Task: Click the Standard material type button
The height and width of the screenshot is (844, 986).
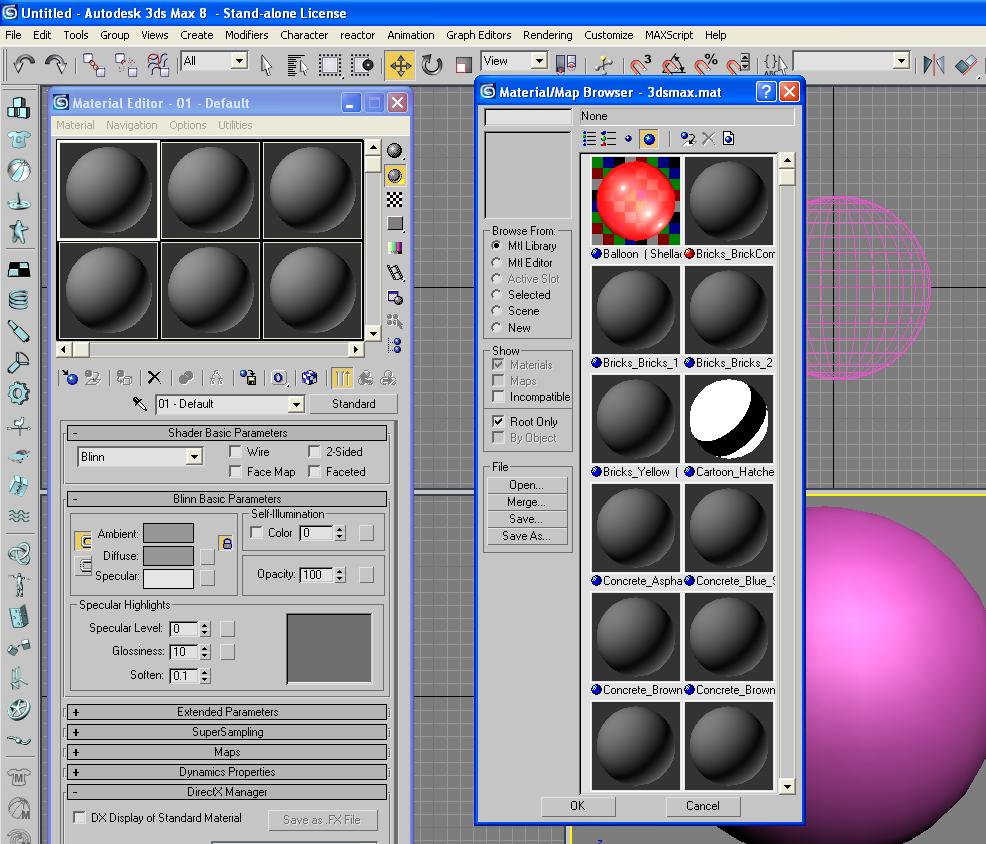Action: click(353, 404)
